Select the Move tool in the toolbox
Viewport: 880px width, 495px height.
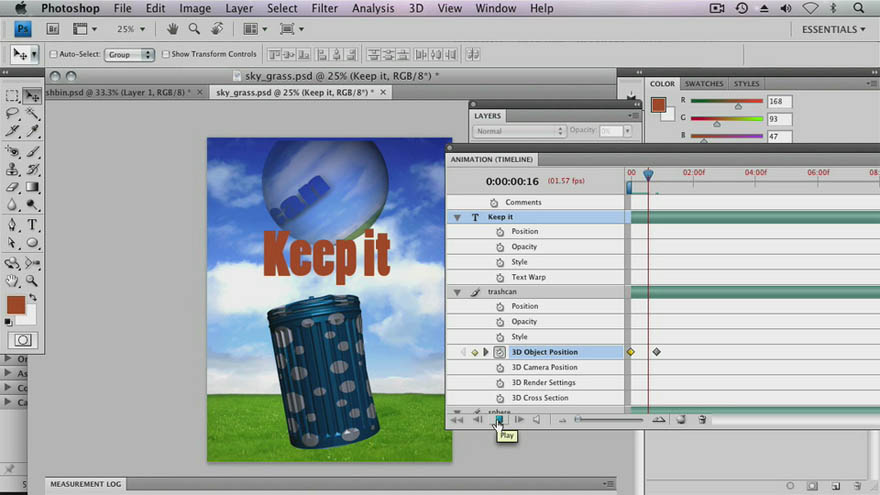point(32,96)
